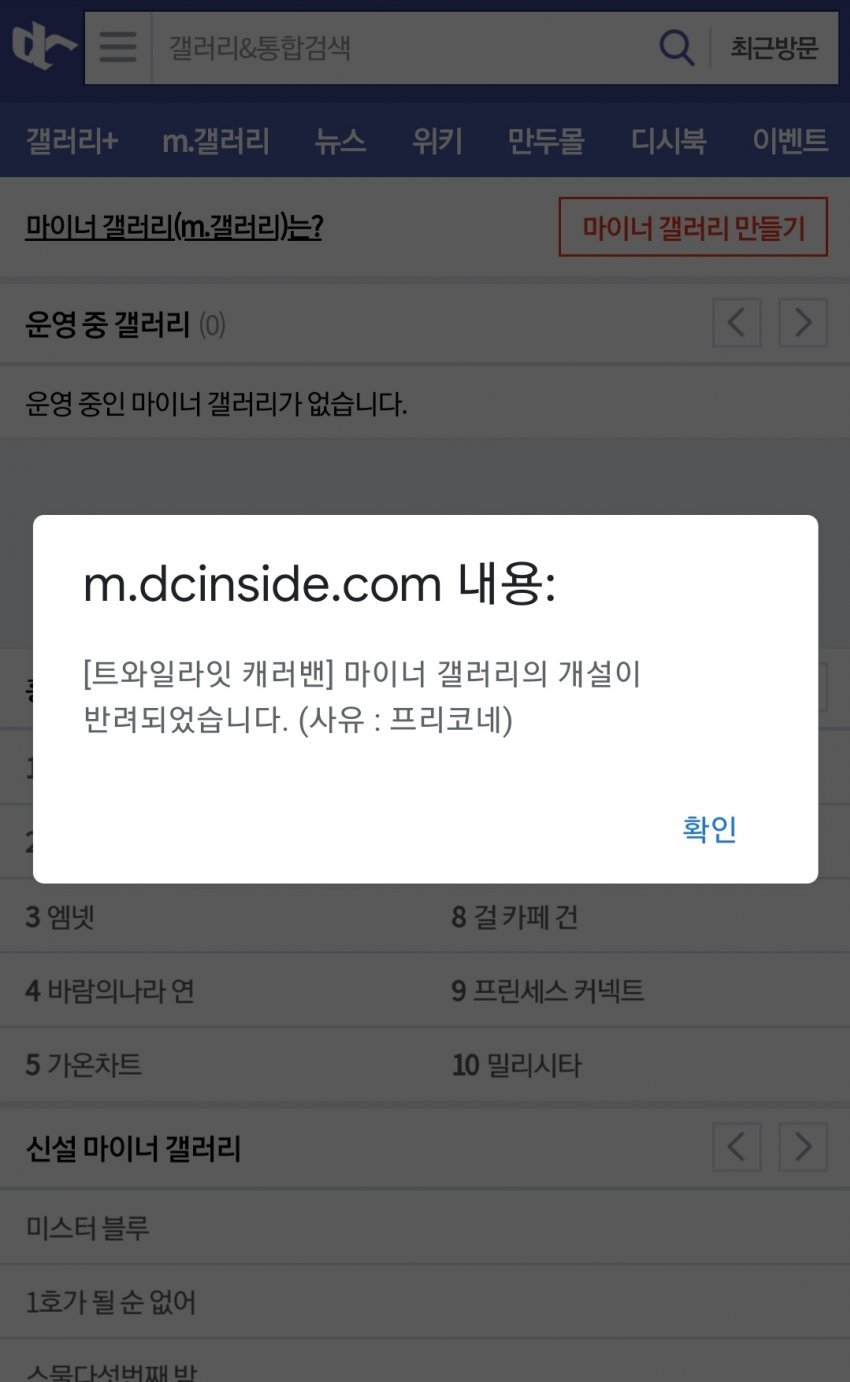Select the 바람의나라 연 gallery
850x1382 pixels.
pyautogui.click(x=110, y=991)
